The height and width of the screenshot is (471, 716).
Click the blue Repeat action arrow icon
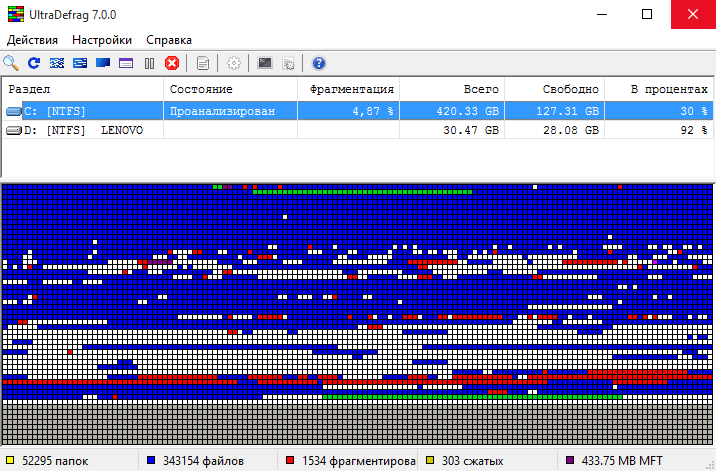34,63
